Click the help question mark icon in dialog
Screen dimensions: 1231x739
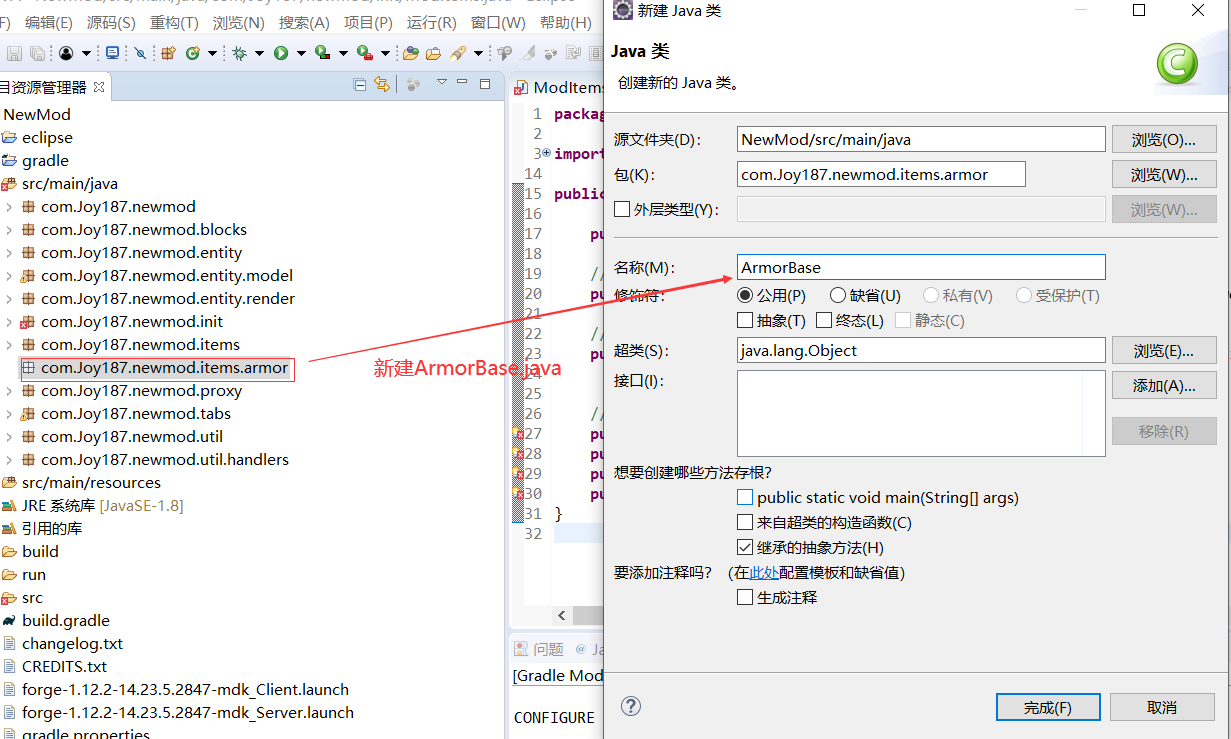[630, 706]
